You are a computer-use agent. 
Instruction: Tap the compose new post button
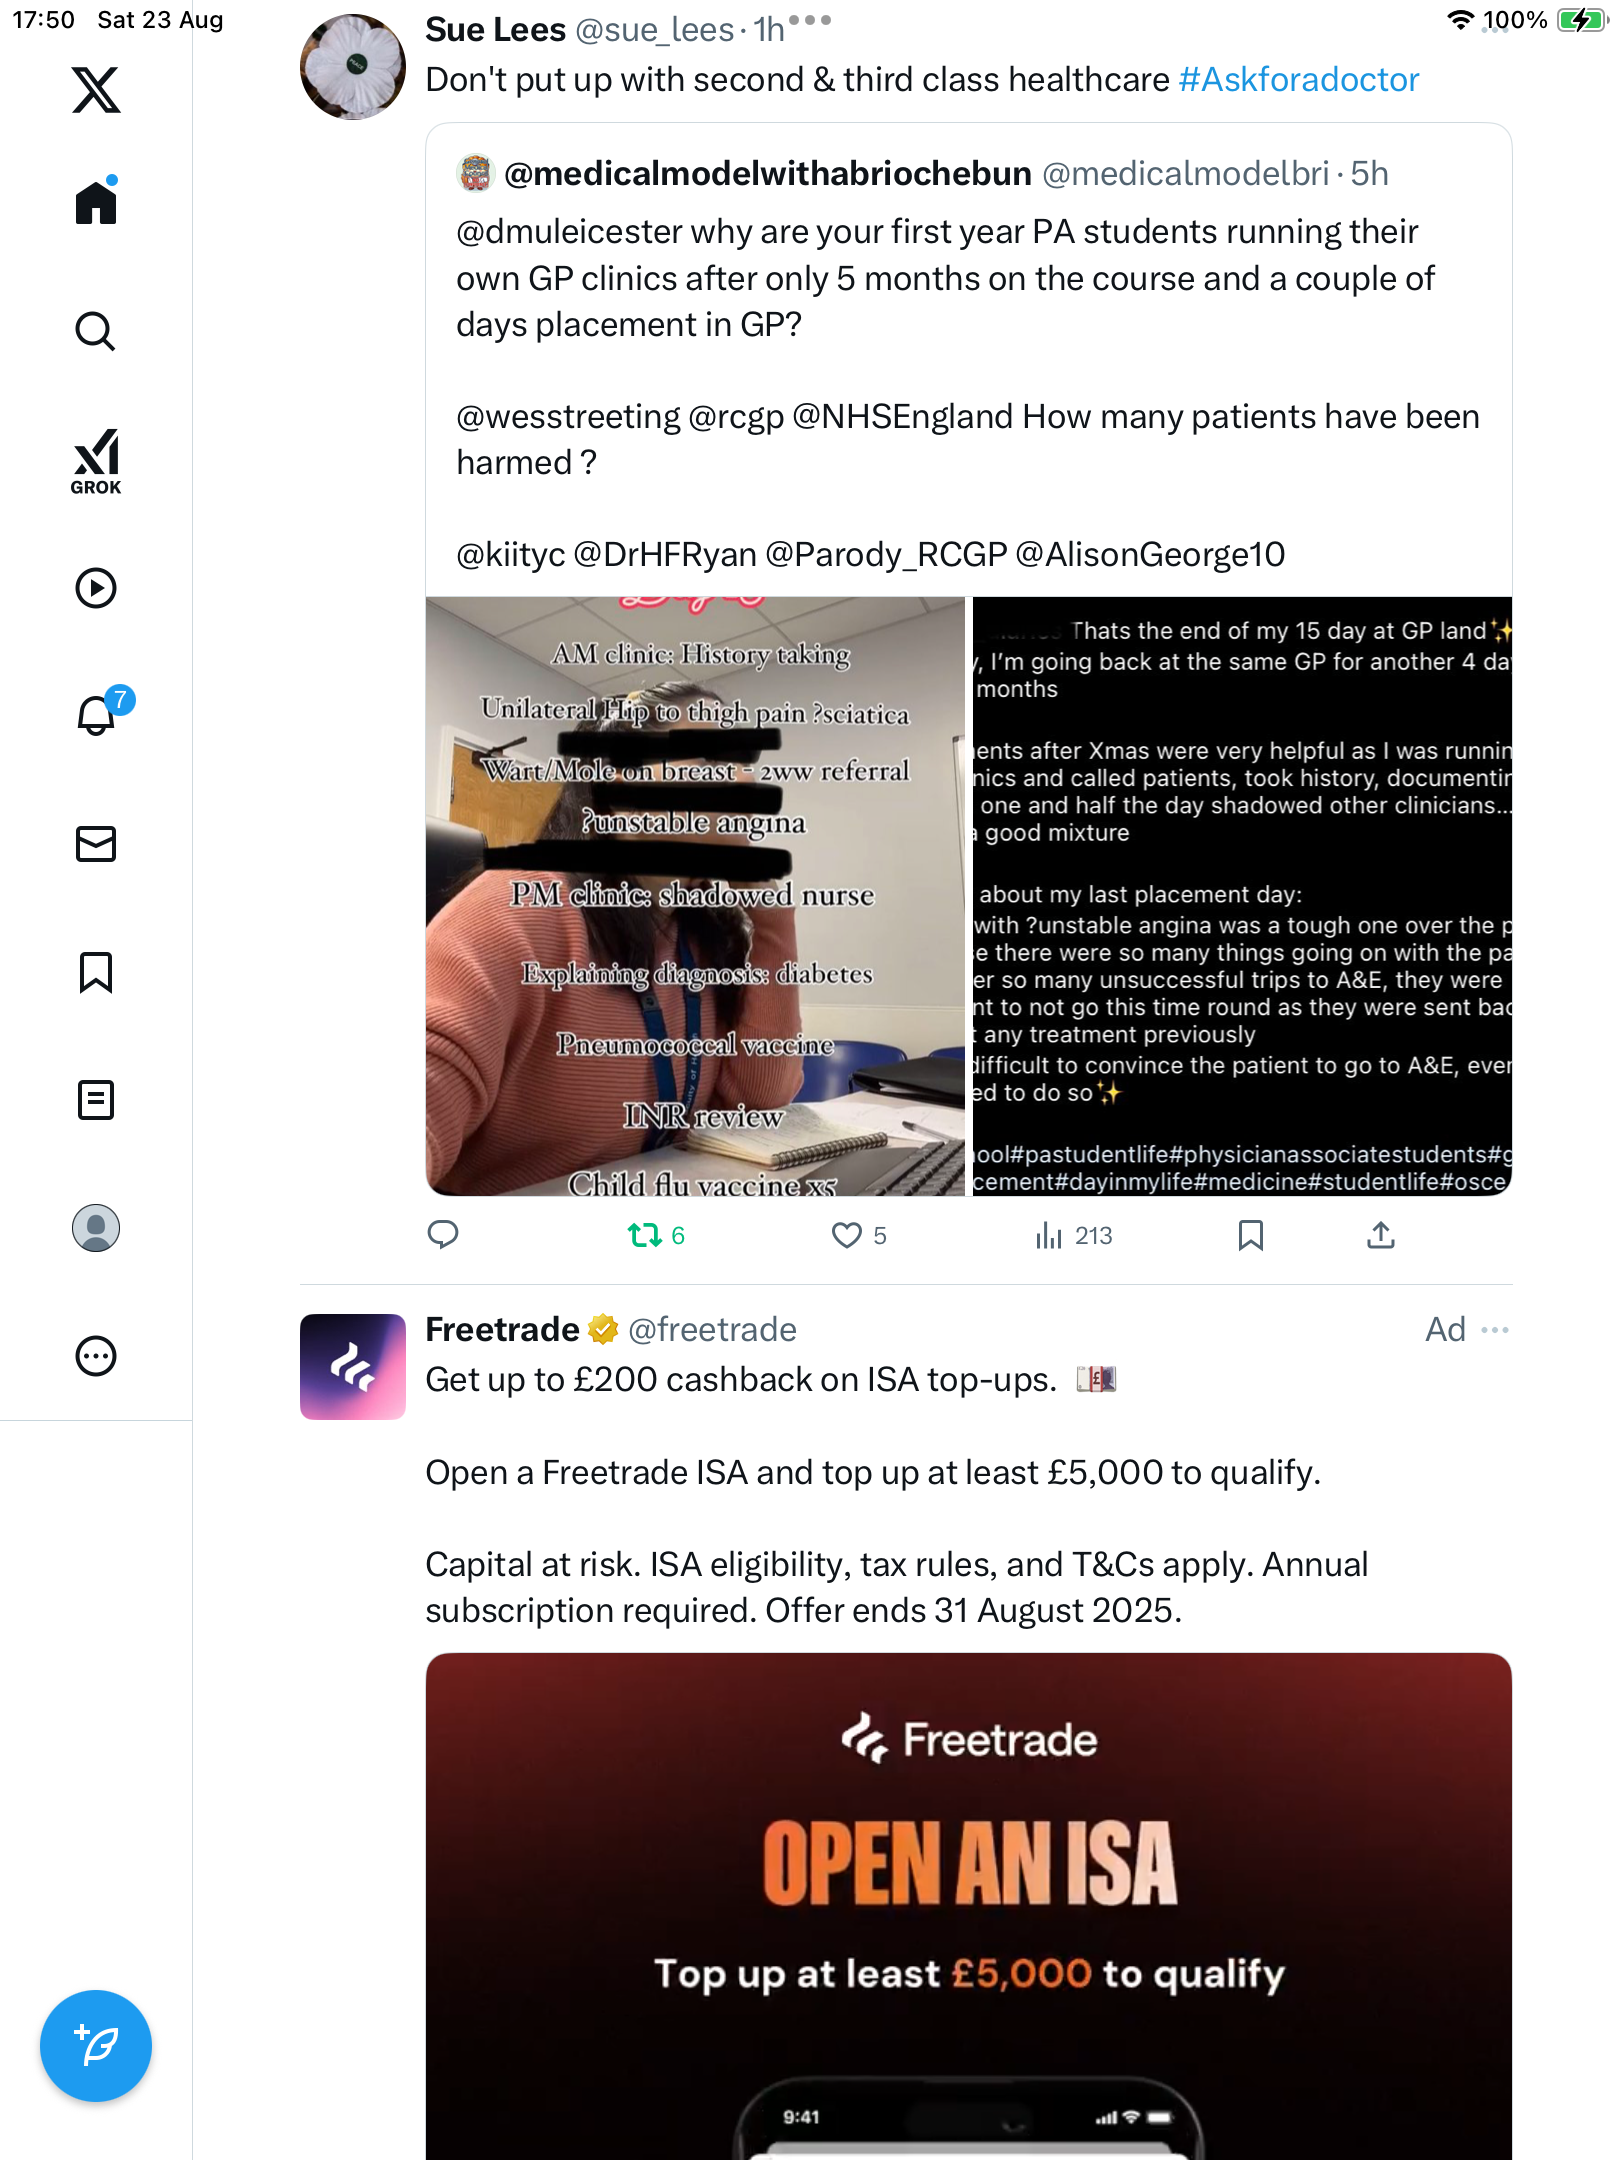point(96,2046)
